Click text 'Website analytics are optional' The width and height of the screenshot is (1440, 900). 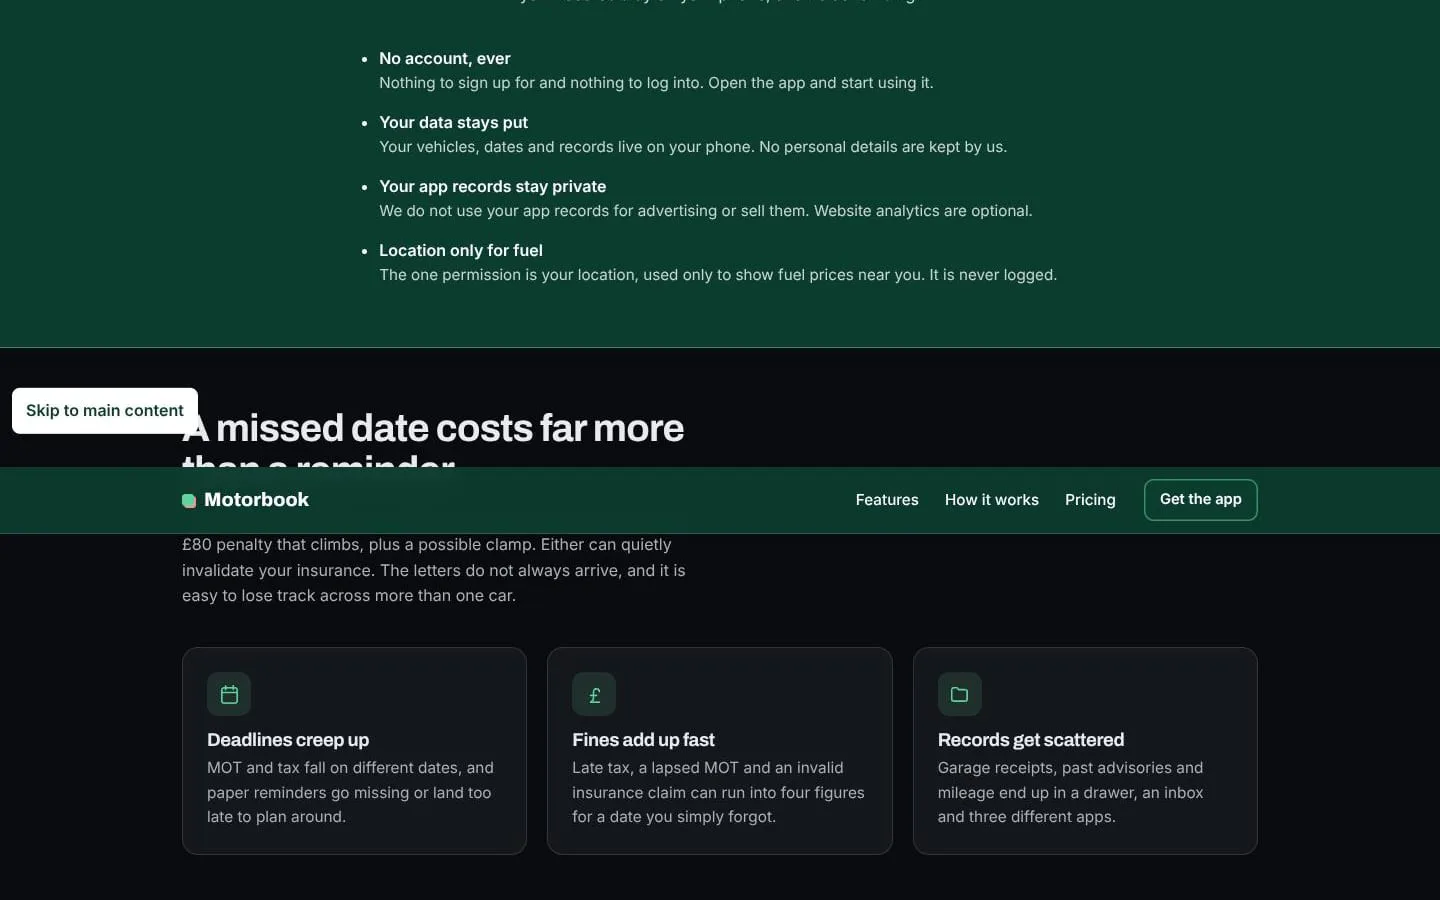coord(923,211)
